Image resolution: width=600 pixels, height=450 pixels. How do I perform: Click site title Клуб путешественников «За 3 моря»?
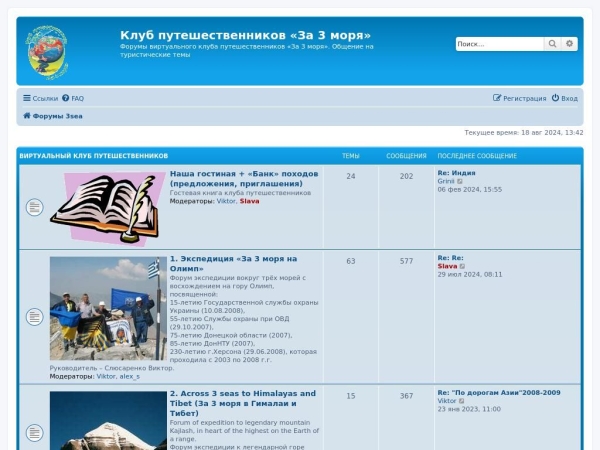[245, 35]
